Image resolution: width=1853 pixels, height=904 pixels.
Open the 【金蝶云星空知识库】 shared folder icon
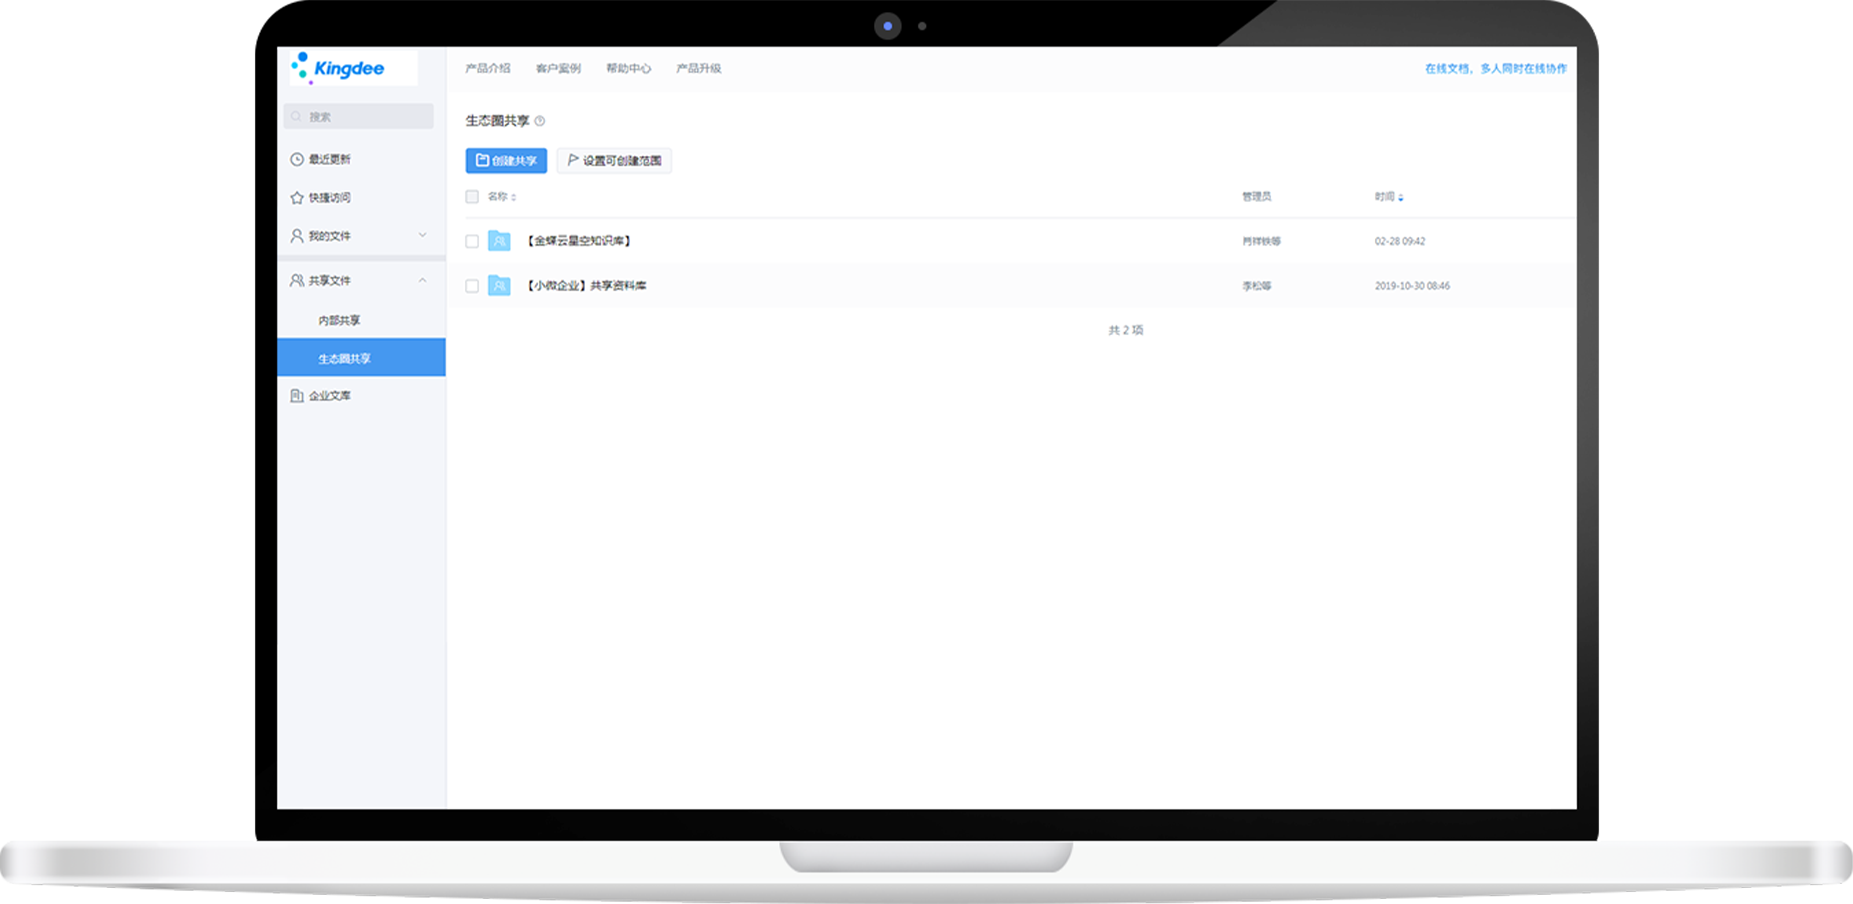click(499, 241)
